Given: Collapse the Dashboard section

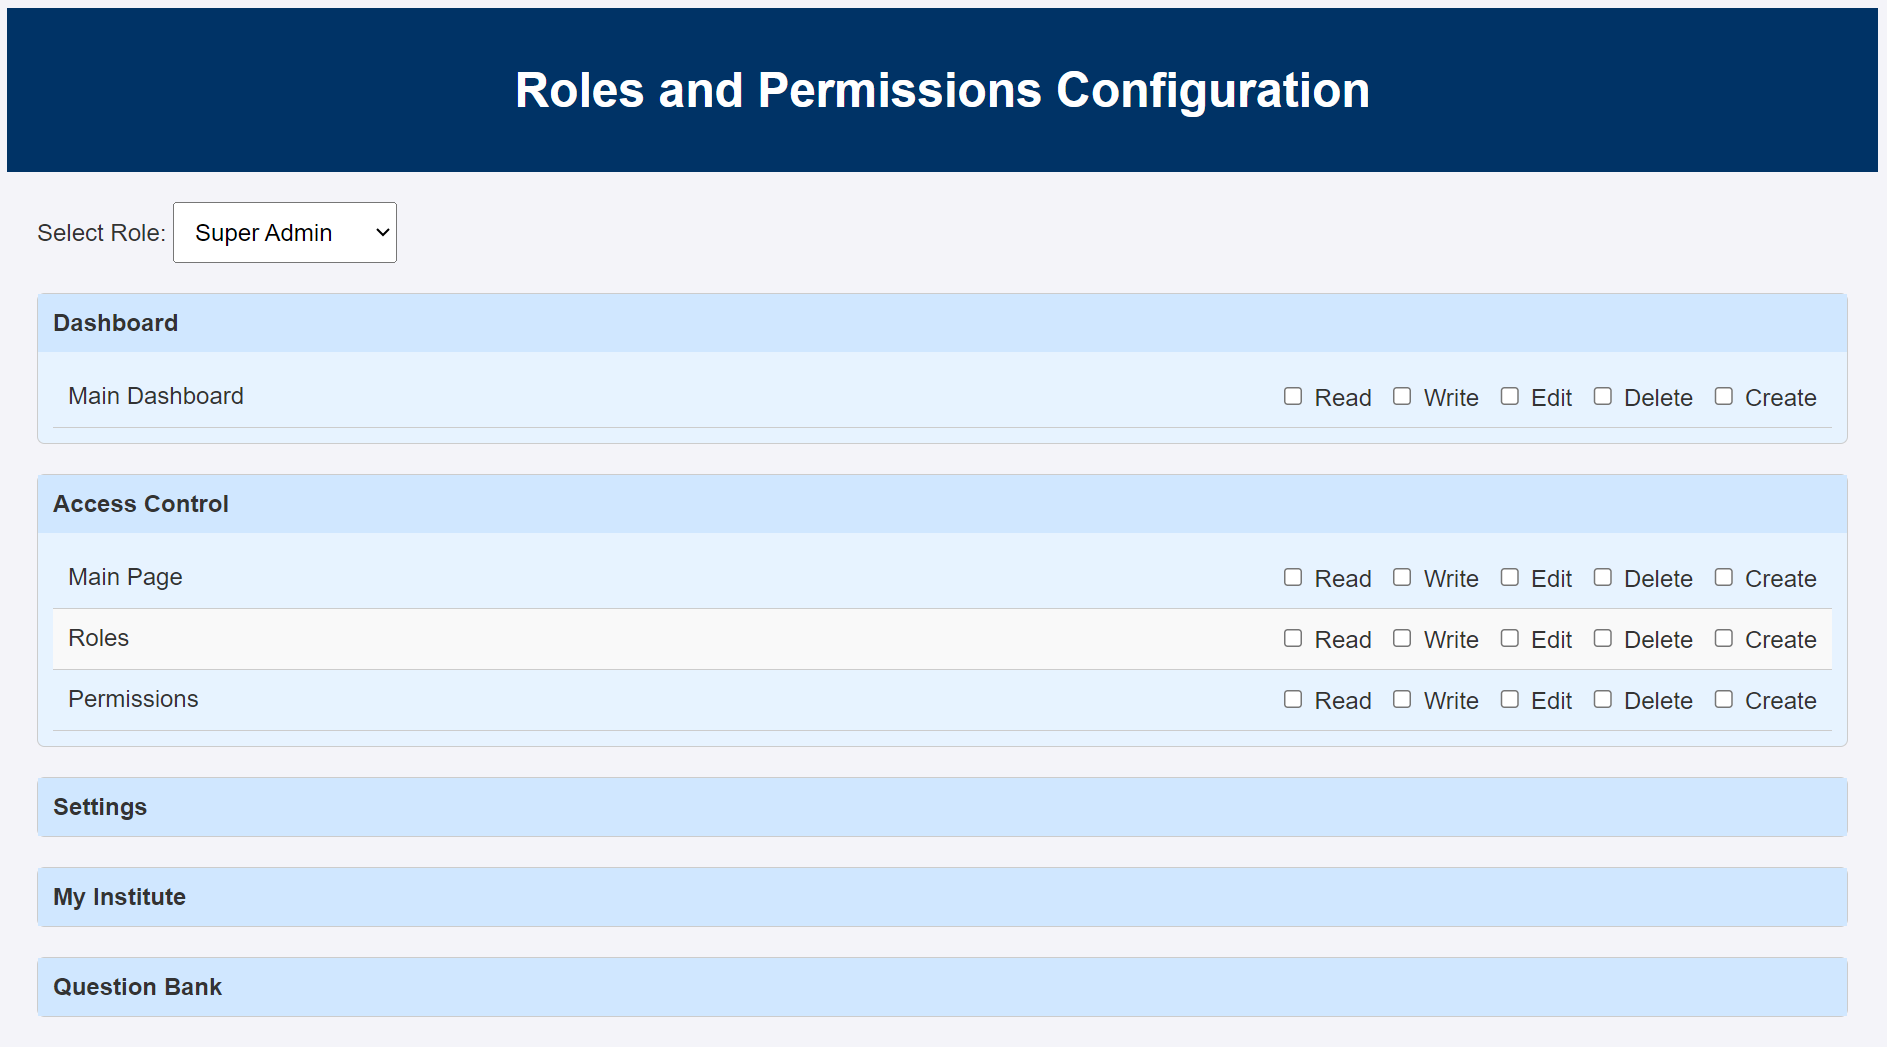Looking at the screenshot, I should click(x=941, y=322).
